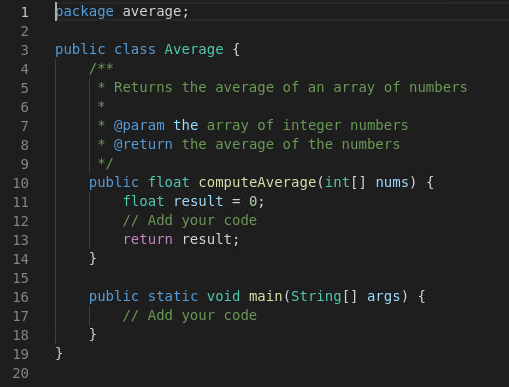Click line number 10 in the gutter
The height and width of the screenshot is (387, 509).
pos(21,183)
